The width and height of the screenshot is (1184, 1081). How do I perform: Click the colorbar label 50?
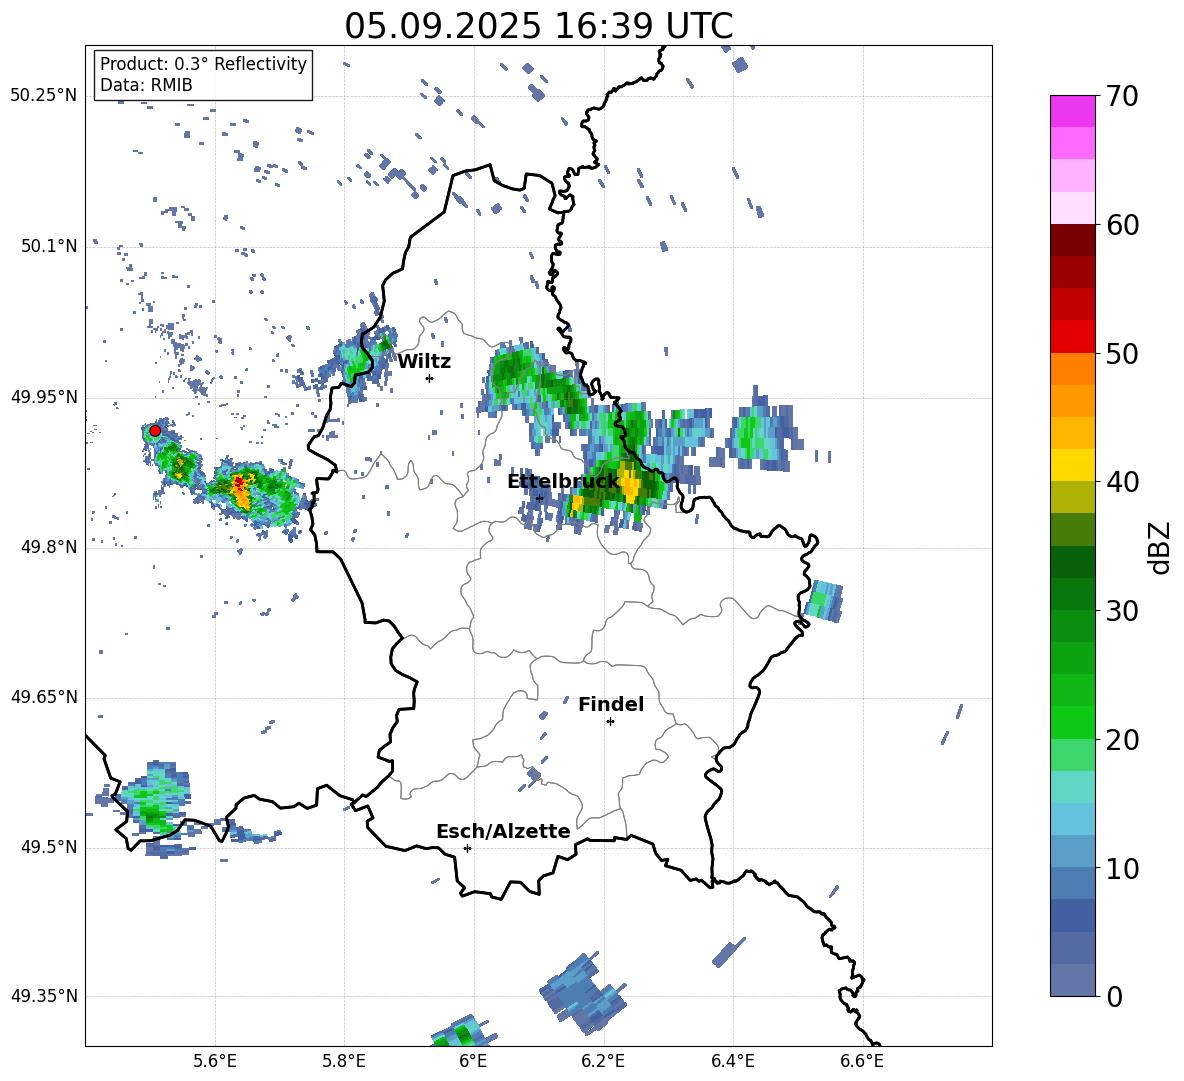[1122, 353]
